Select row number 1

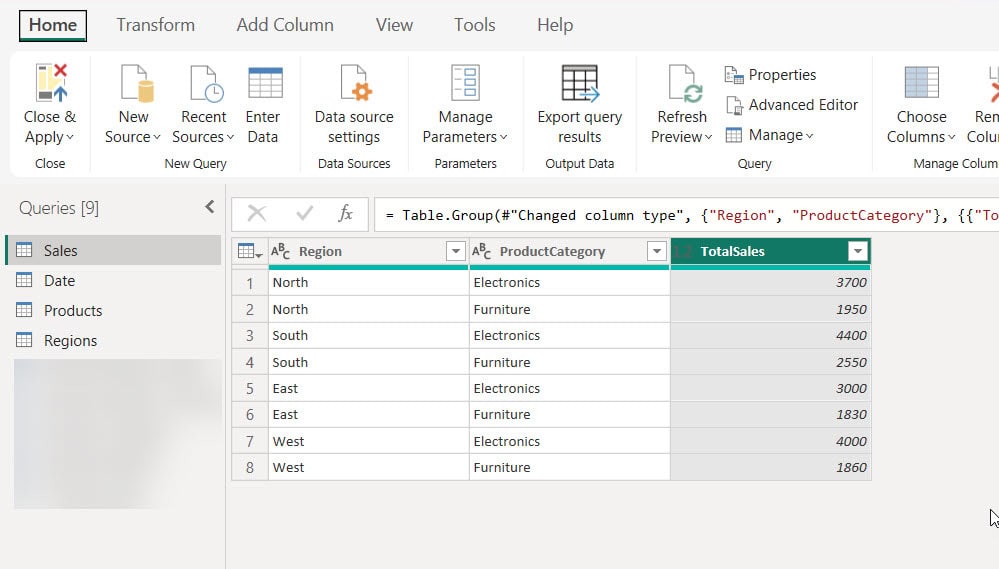pyautogui.click(x=250, y=282)
